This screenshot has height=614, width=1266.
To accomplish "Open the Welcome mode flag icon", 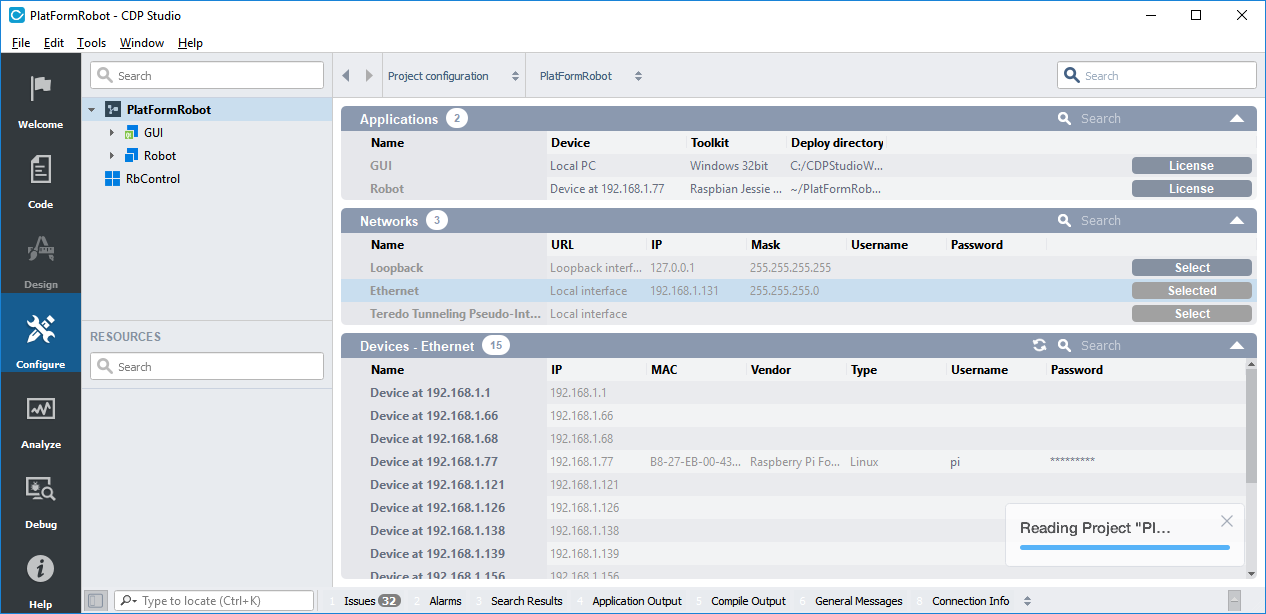I will [40, 89].
